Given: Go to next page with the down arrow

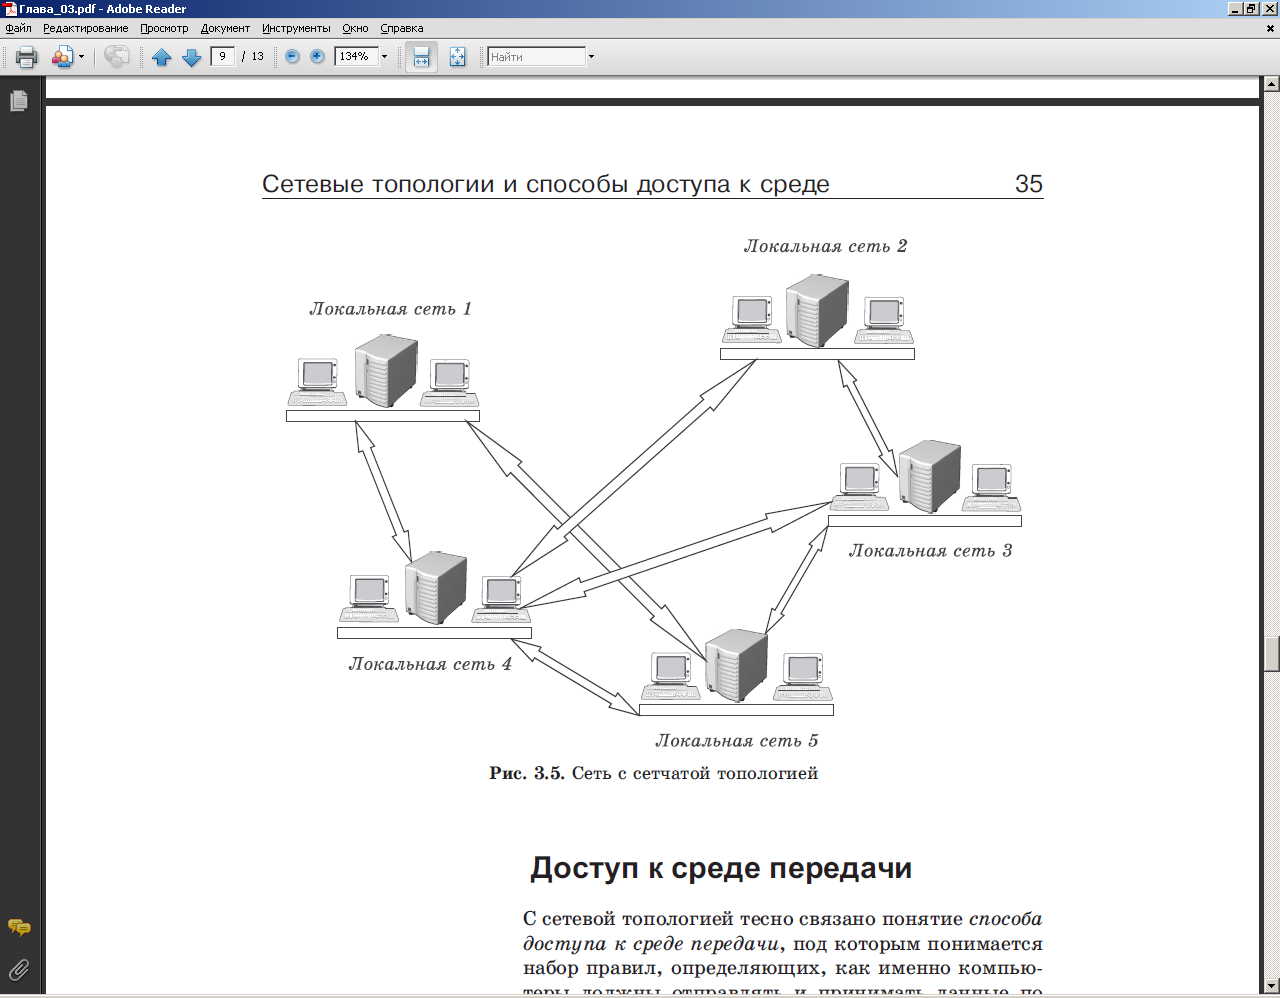Looking at the screenshot, I should coord(192,57).
